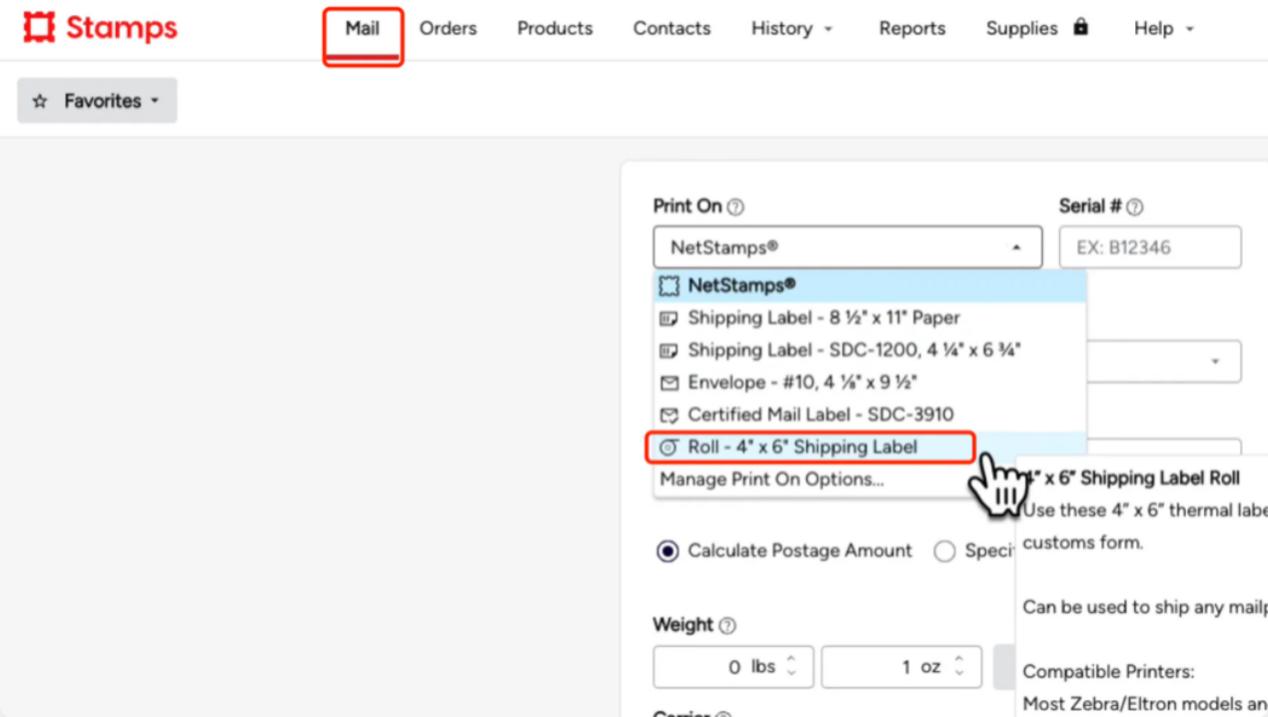Click the Favorites star icon
The height and width of the screenshot is (717, 1268).
40,101
